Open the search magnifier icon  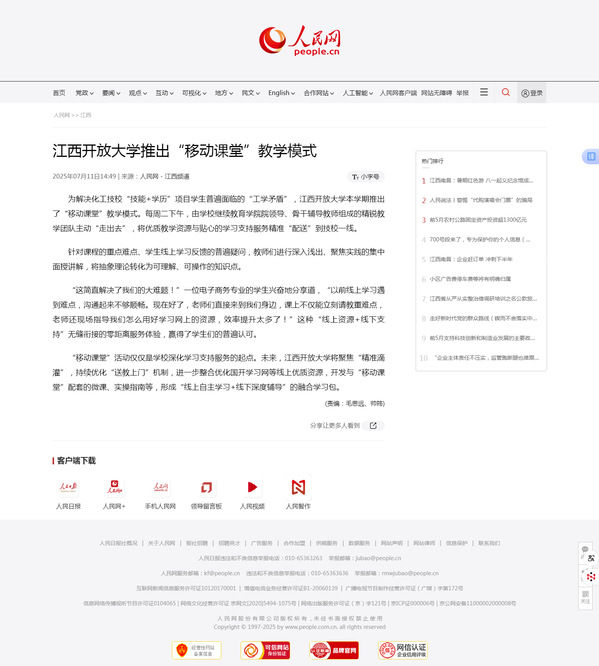click(506, 92)
